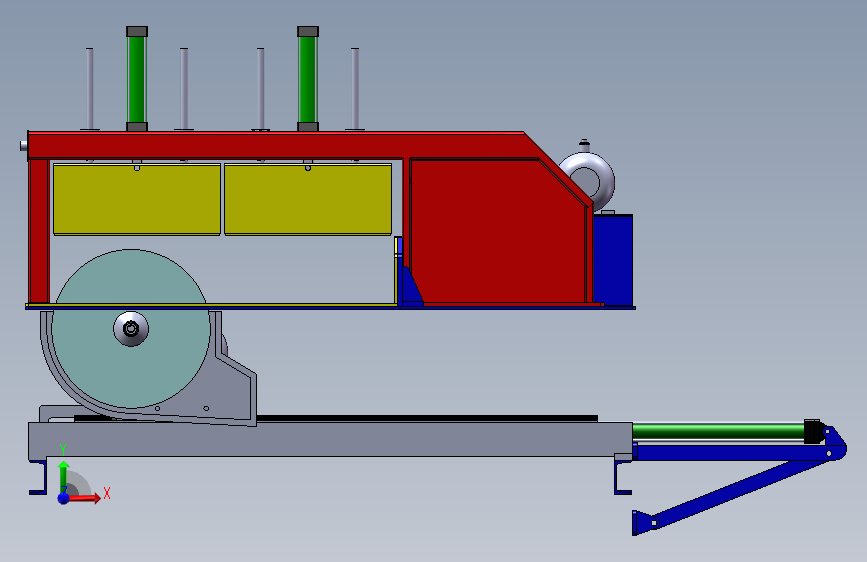The height and width of the screenshot is (562, 867).
Task: Select the leftmost gray guide rod on top
Action: tap(90, 90)
